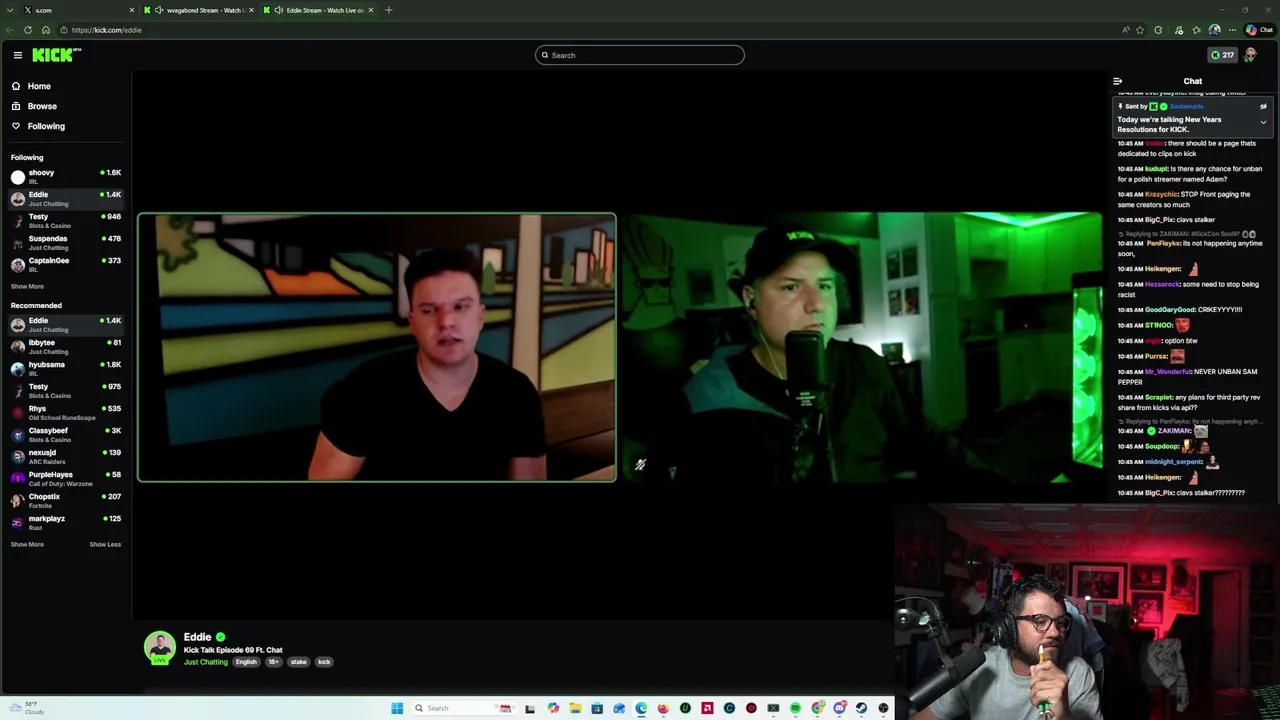Open Browse in sidebar
This screenshot has height=720, width=1280.
point(42,106)
